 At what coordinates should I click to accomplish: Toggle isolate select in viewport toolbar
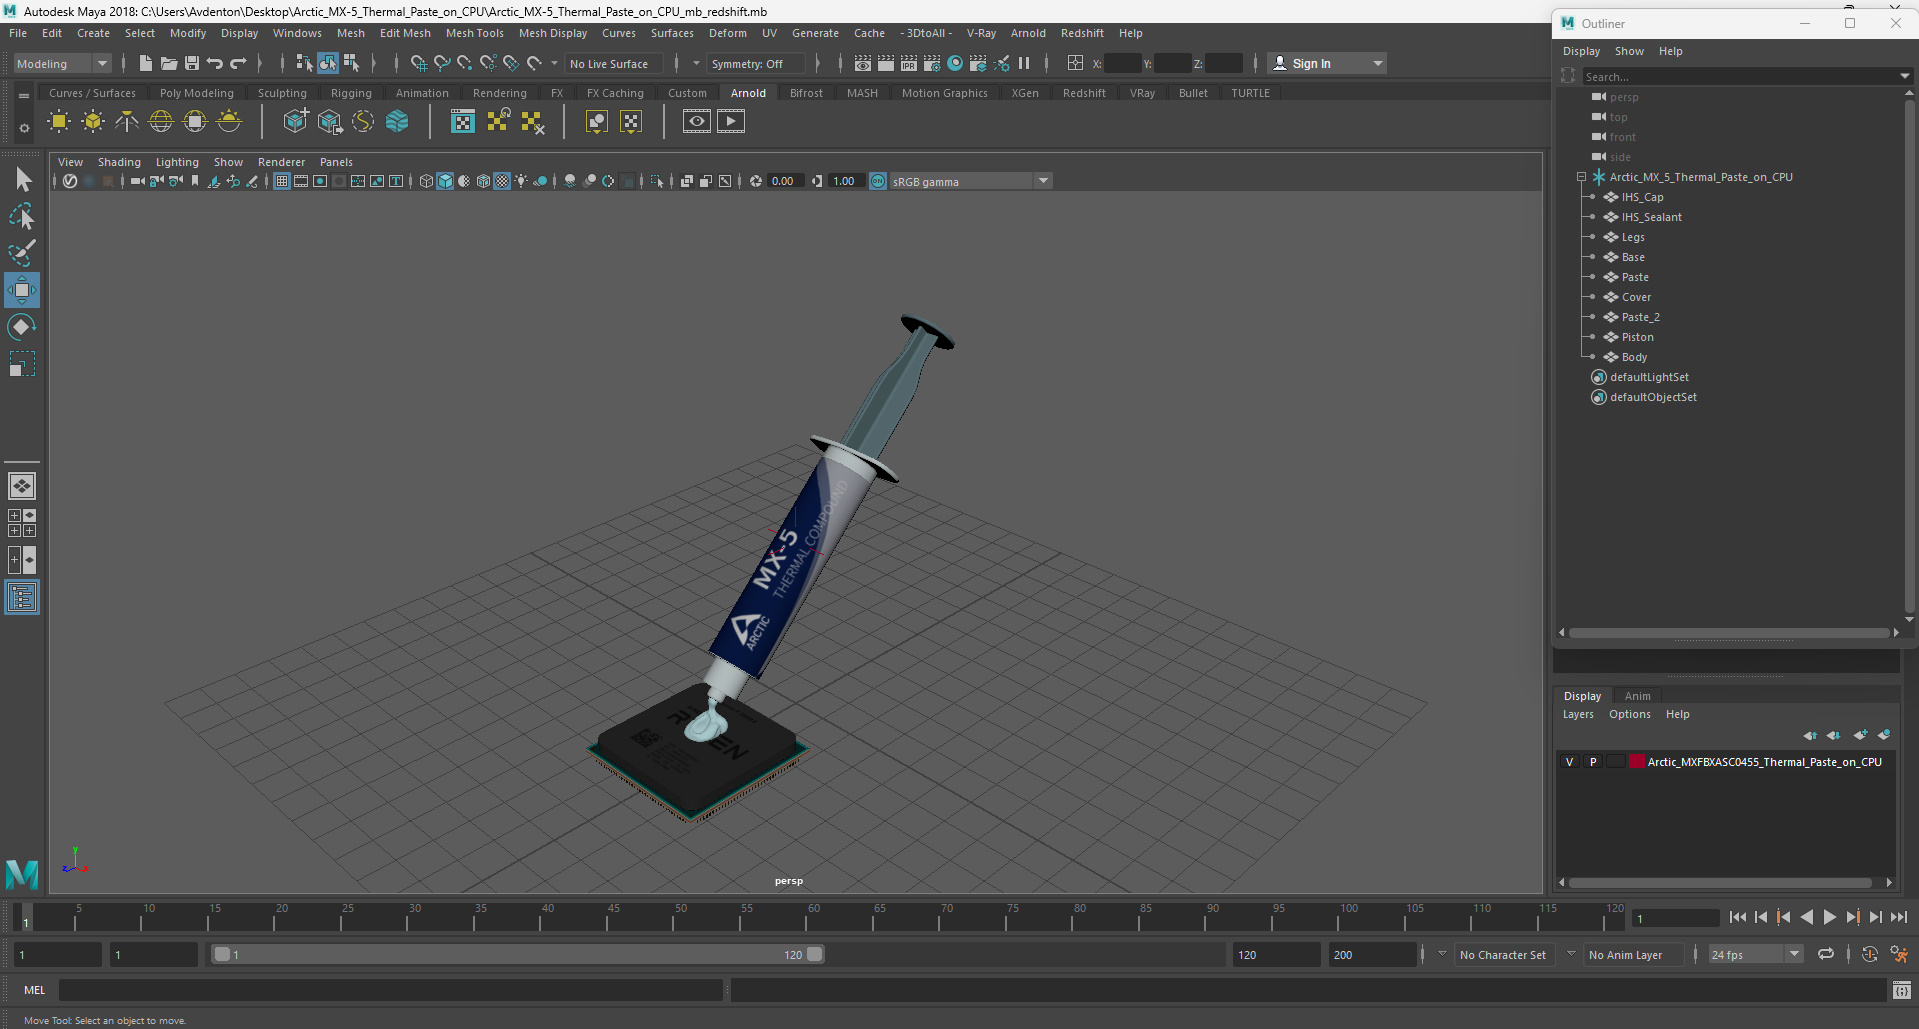coord(657,181)
